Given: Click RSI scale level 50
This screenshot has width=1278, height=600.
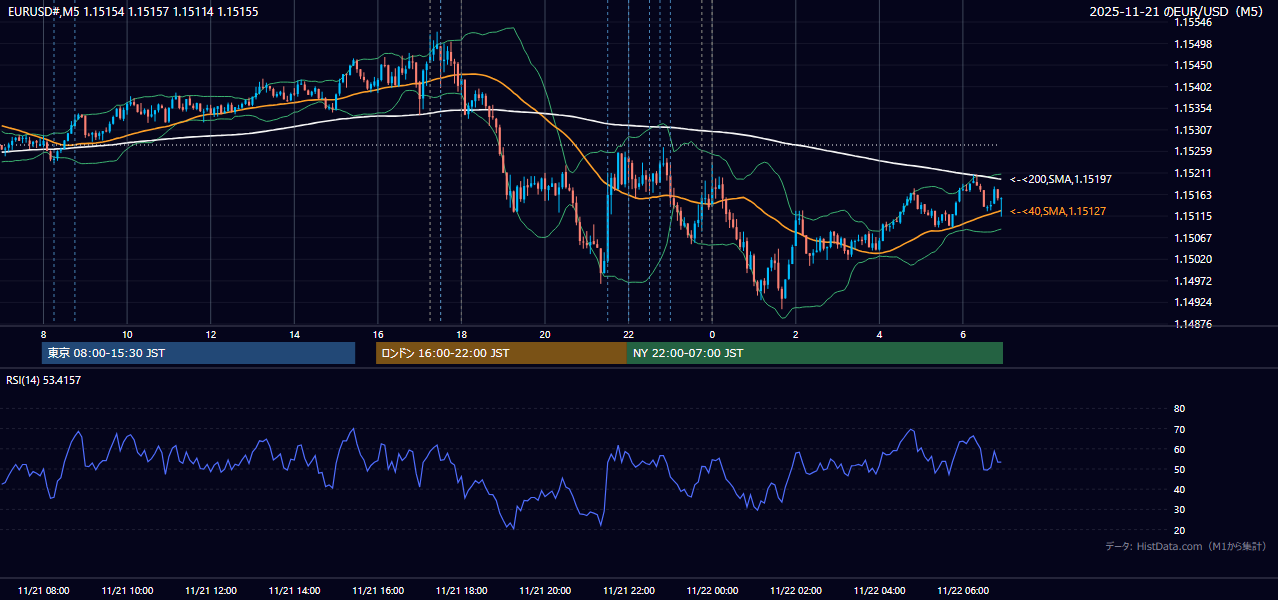Looking at the screenshot, I should click(x=1179, y=469).
